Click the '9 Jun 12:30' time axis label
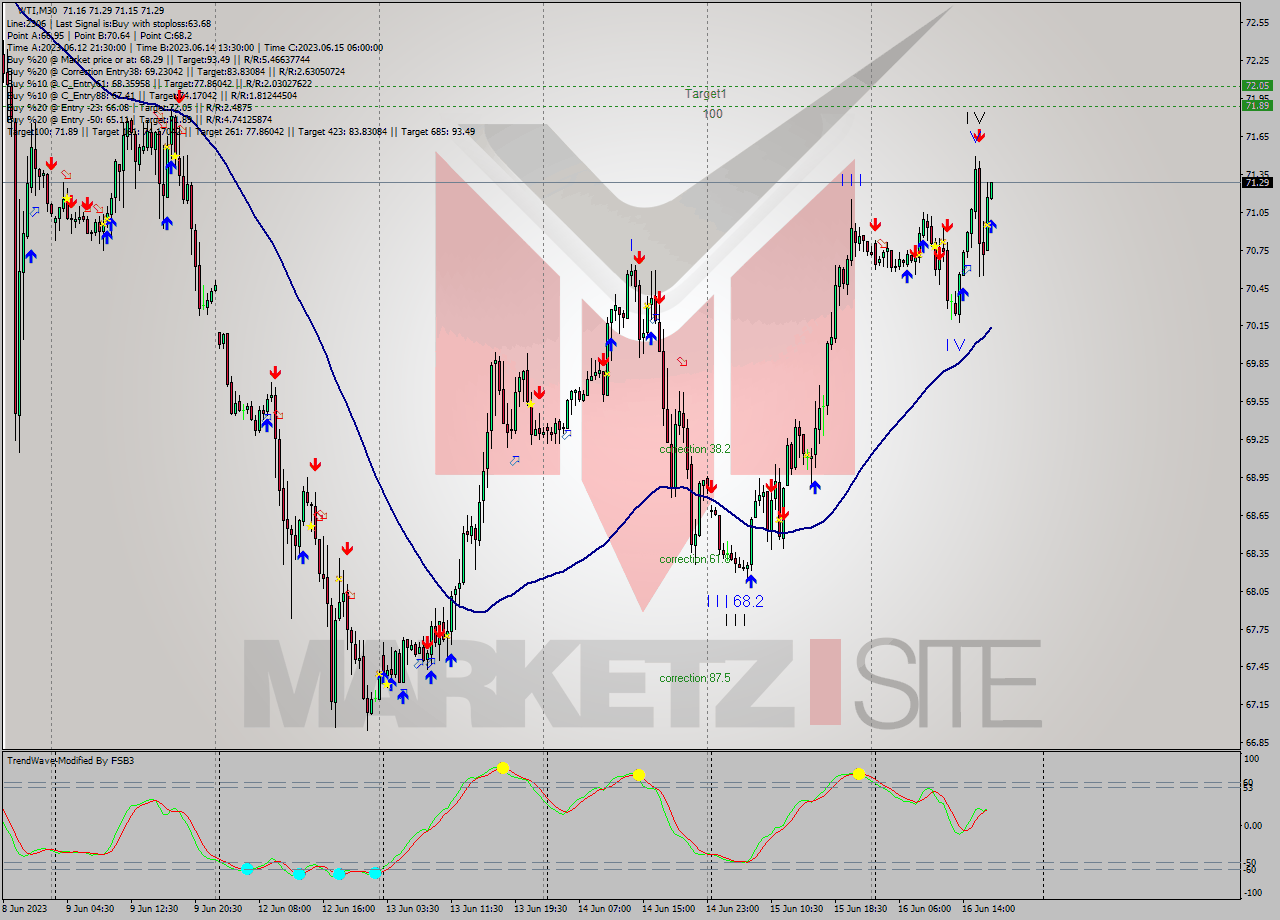 (154, 909)
